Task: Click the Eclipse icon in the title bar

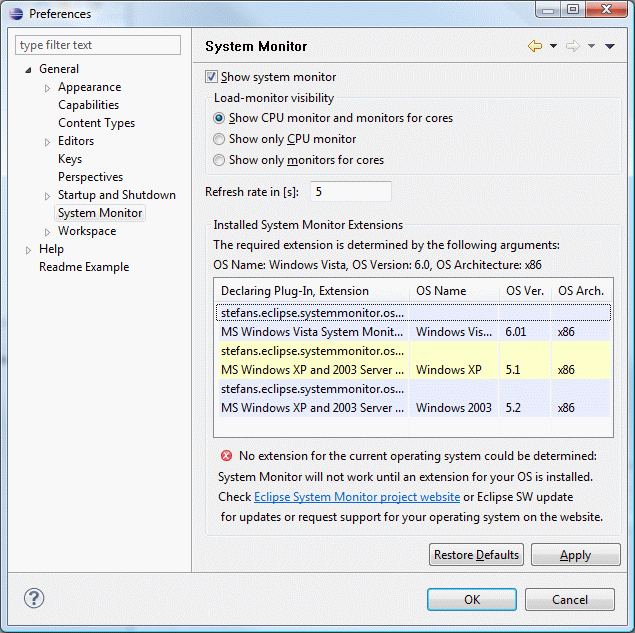Action: (16, 14)
